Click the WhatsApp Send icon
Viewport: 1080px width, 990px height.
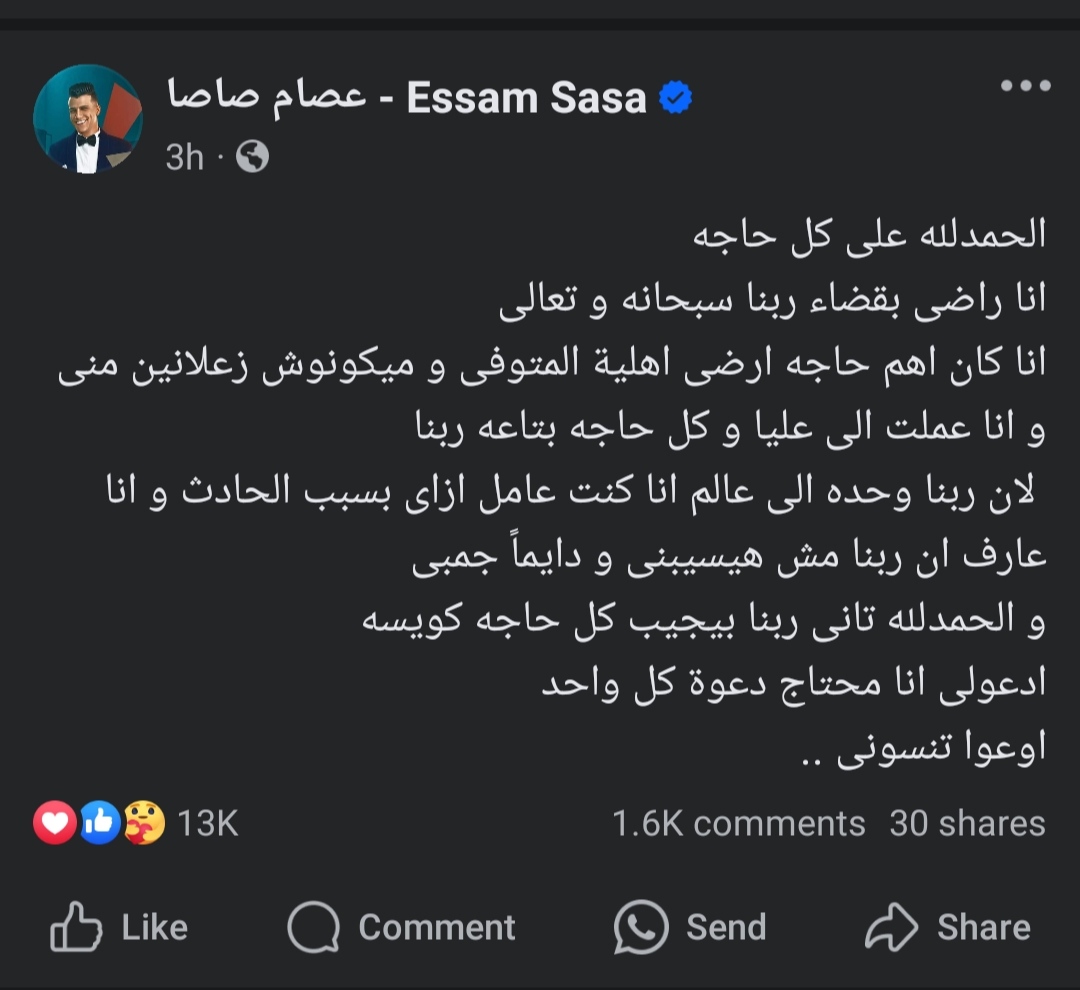click(640, 927)
